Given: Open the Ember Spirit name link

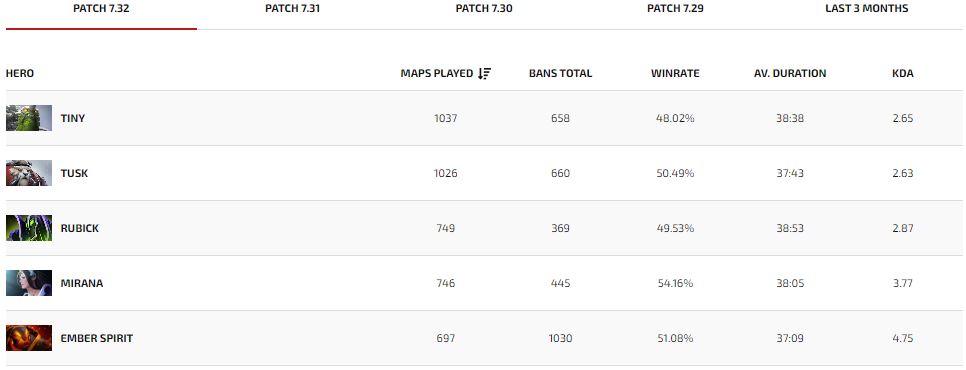Looking at the screenshot, I should pos(97,338).
